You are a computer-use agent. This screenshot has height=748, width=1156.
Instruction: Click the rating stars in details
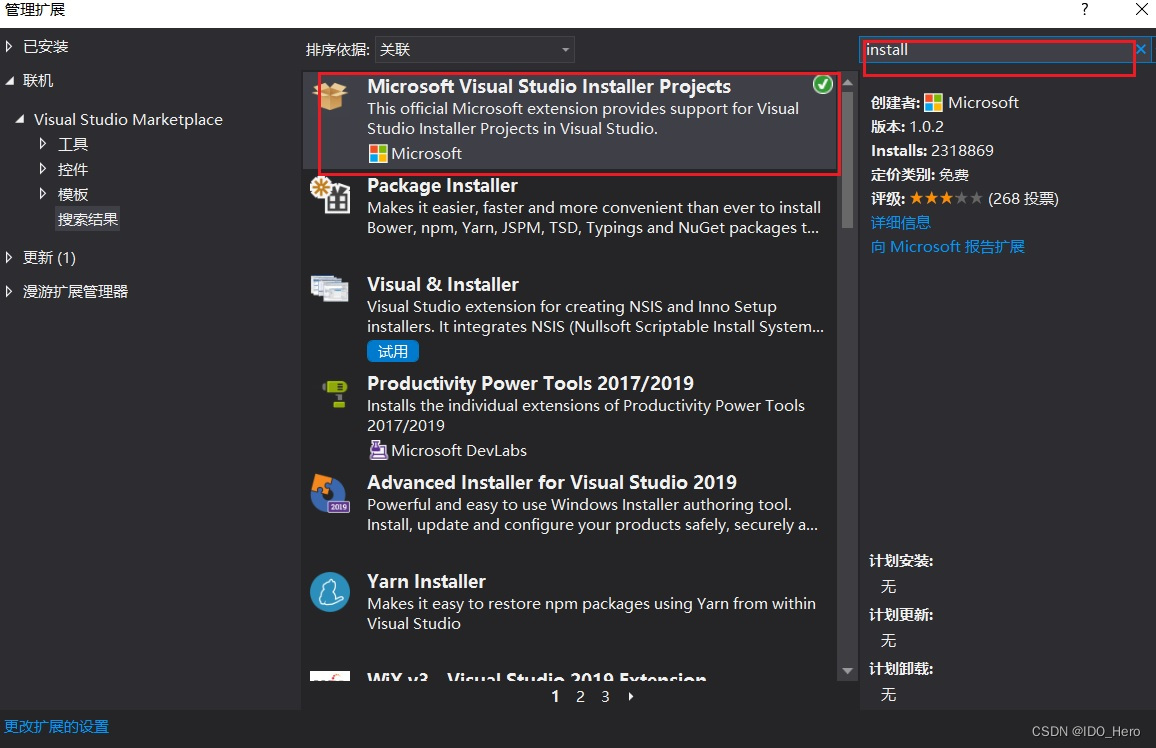click(946, 198)
